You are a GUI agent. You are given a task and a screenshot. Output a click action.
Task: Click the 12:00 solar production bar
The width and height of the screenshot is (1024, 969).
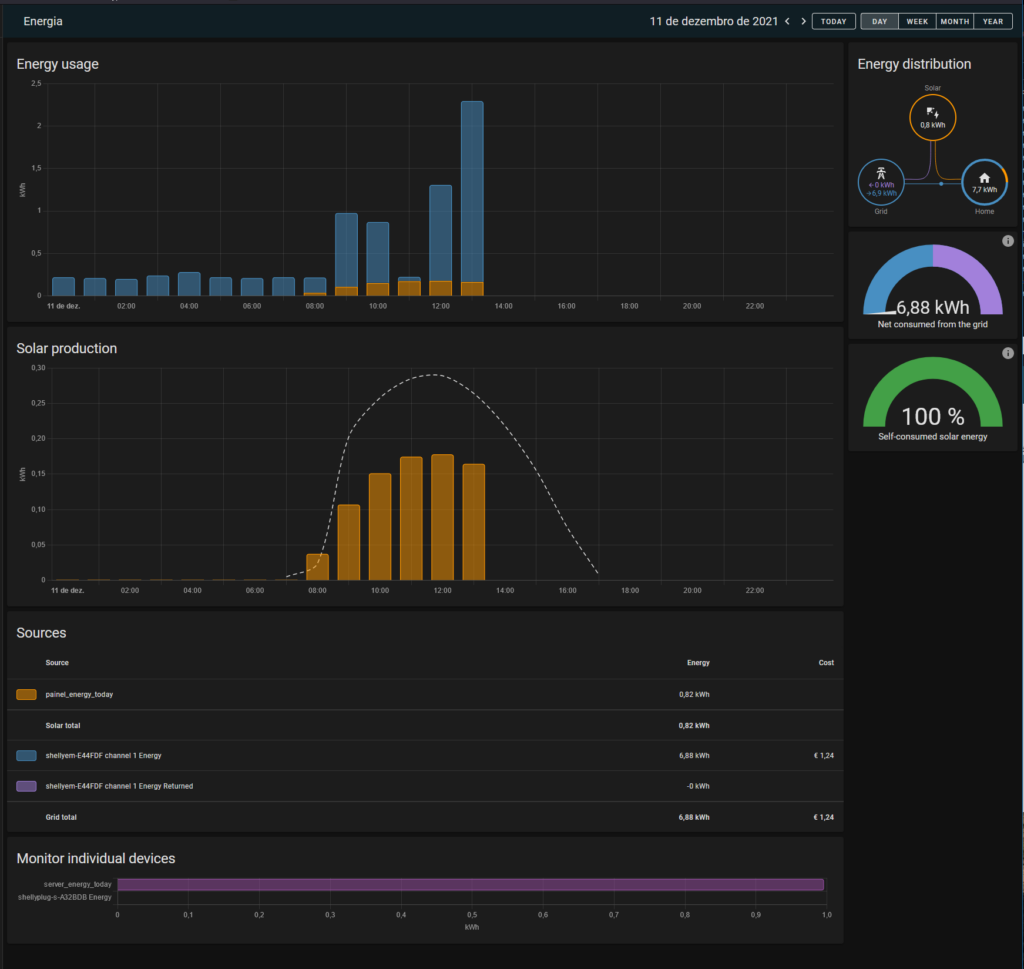point(441,517)
